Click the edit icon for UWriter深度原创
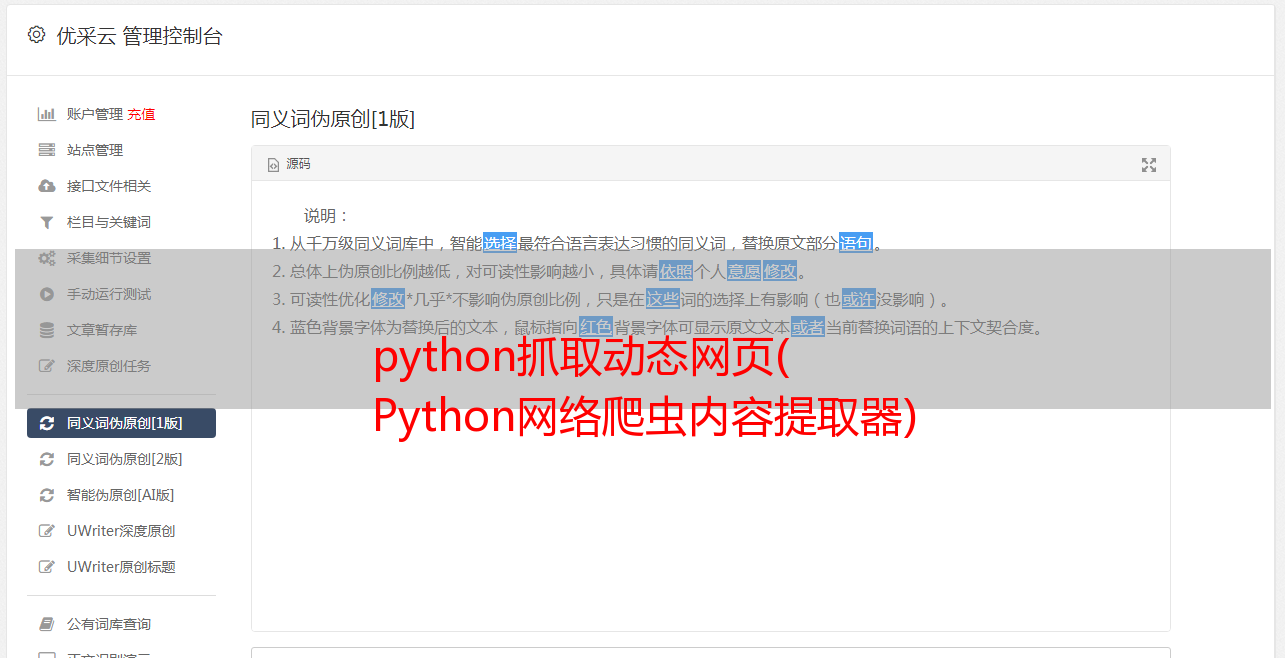 (x=46, y=531)
